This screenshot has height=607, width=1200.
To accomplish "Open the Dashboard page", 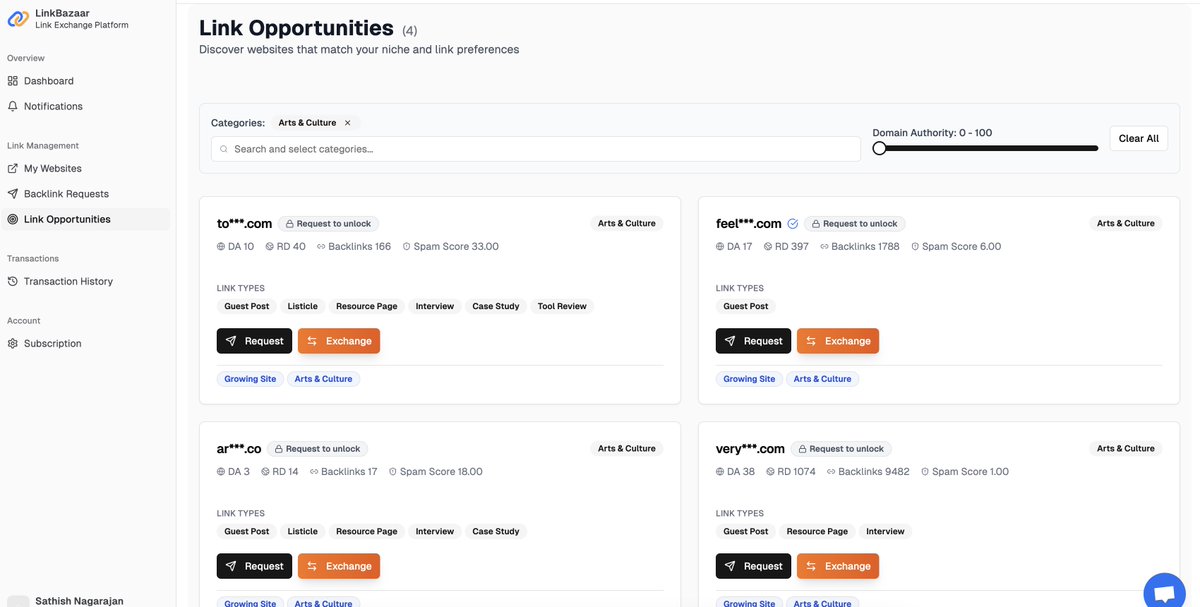I will point(48,81).
